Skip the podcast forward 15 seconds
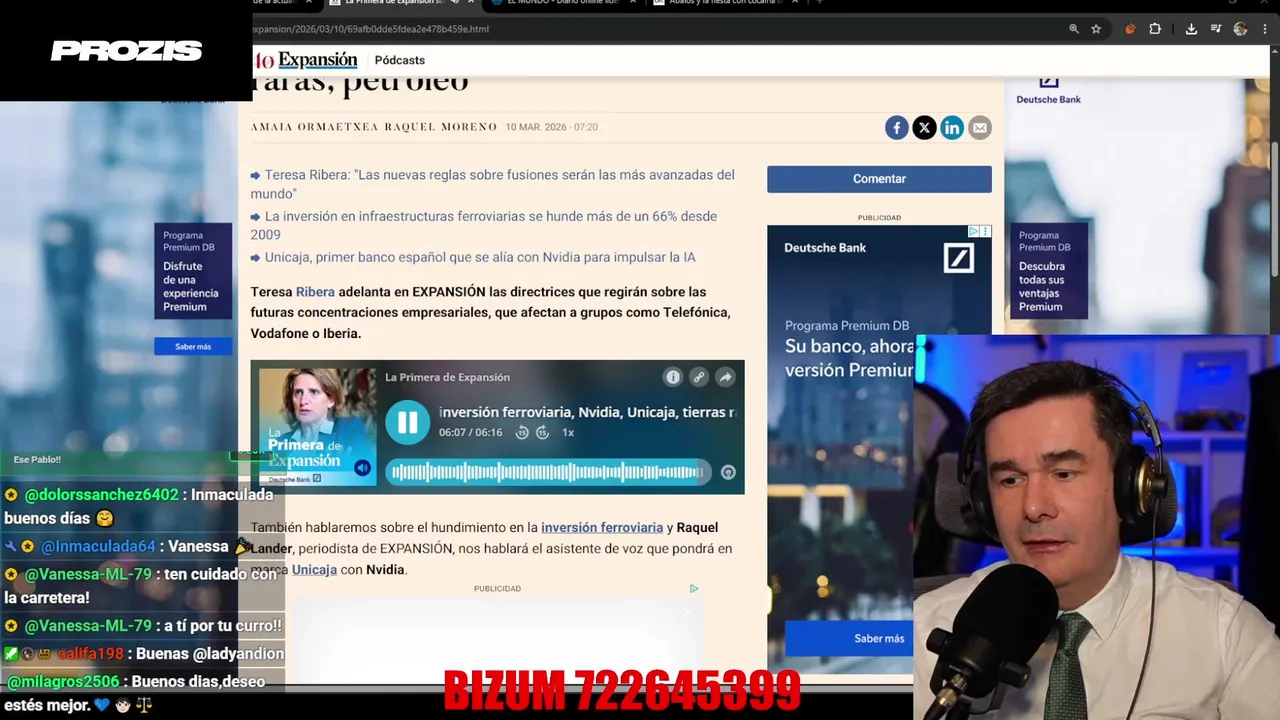 click(542, 433)
